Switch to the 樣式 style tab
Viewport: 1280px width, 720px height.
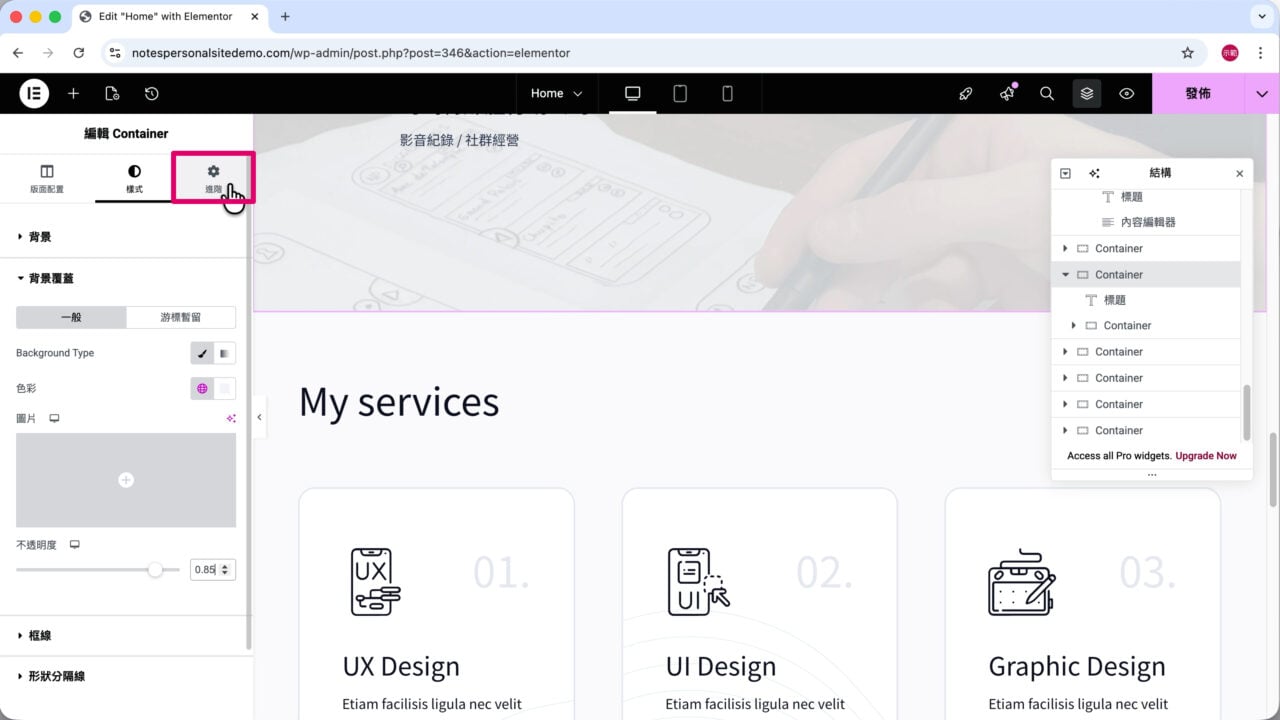pos(134,178)
